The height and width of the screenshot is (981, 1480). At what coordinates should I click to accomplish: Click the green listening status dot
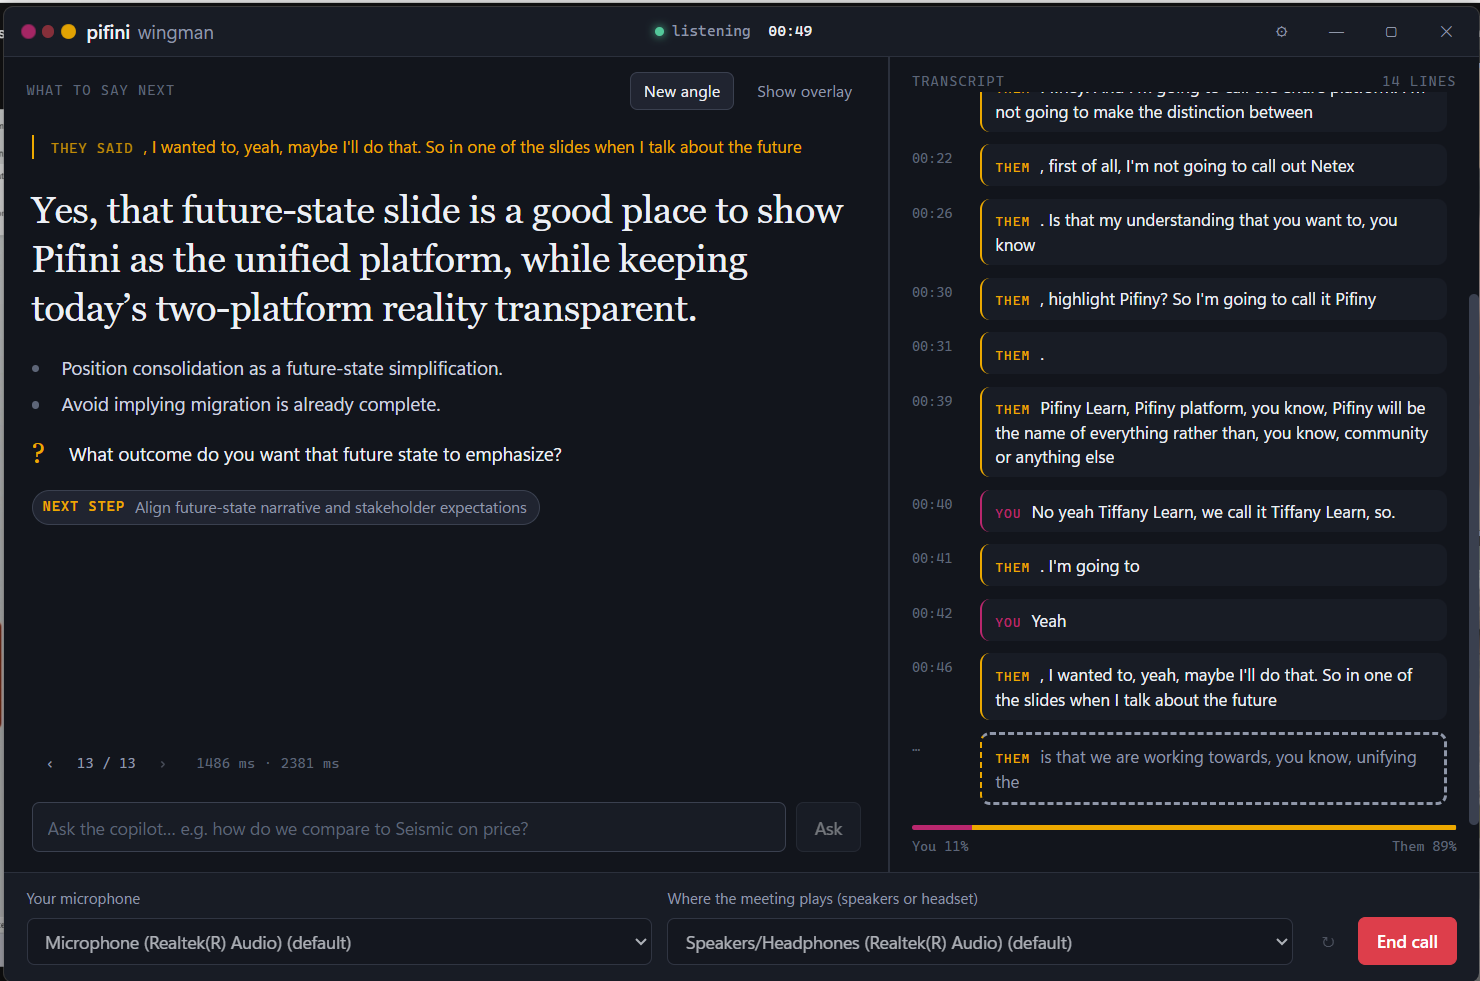659,32
